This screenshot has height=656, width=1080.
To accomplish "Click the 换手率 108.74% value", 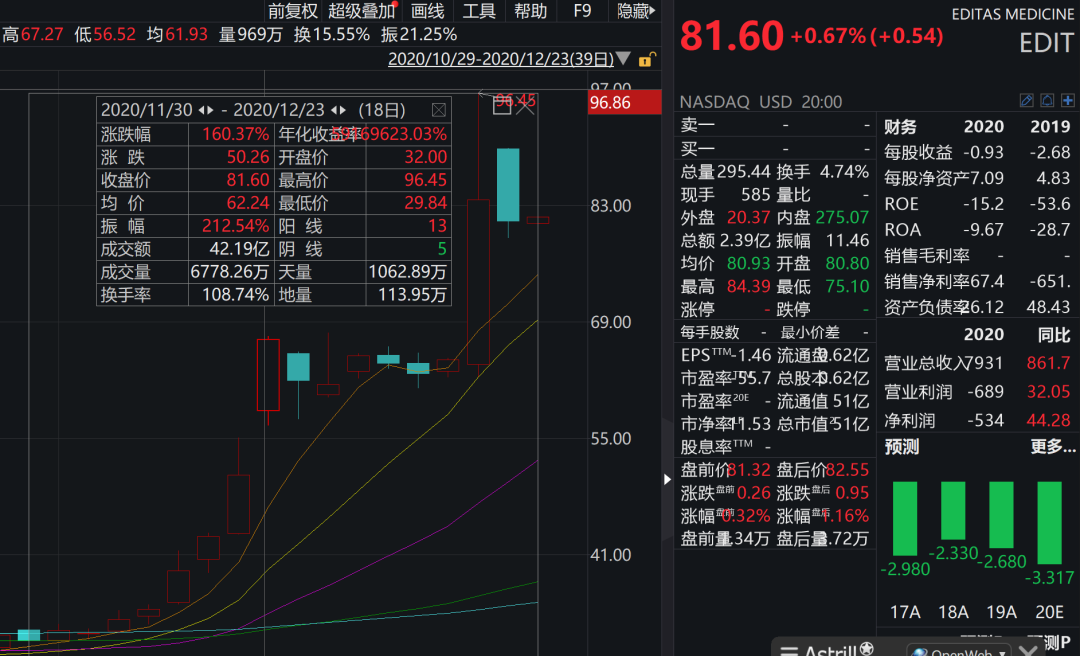I will 235,295.
